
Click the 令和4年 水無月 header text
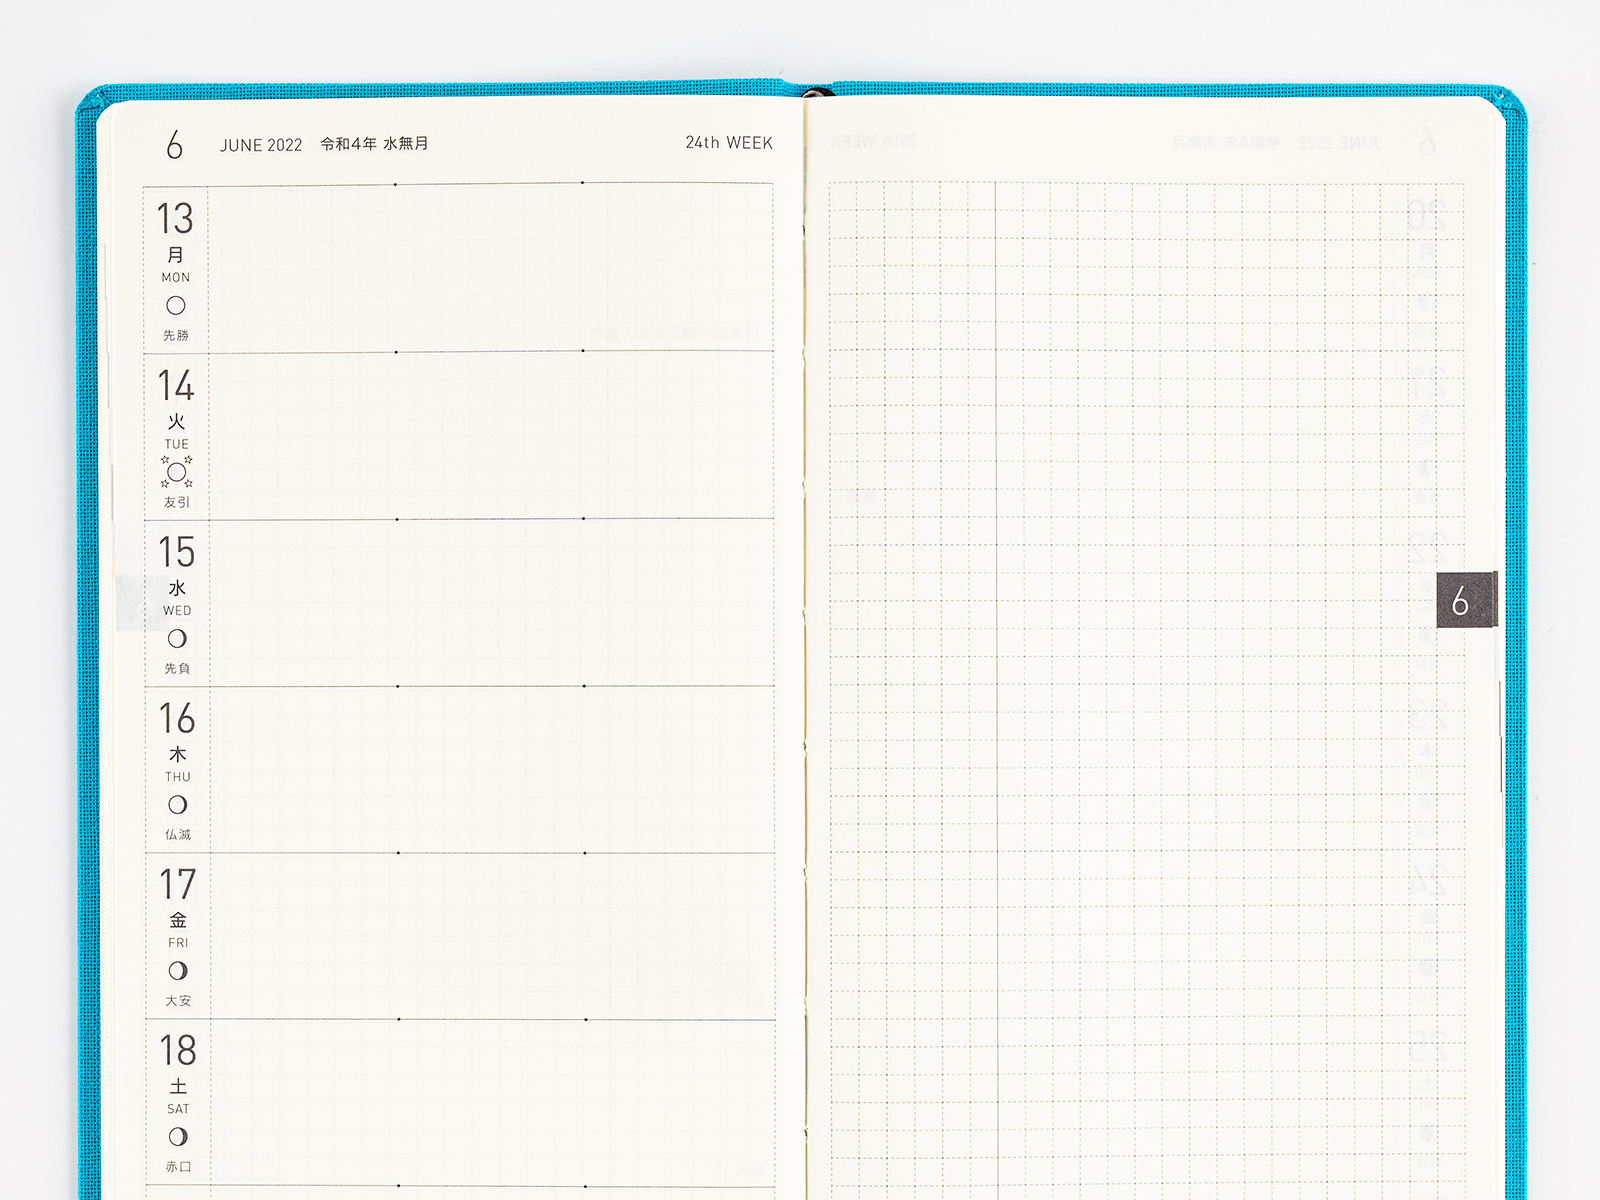coord(374,144)
